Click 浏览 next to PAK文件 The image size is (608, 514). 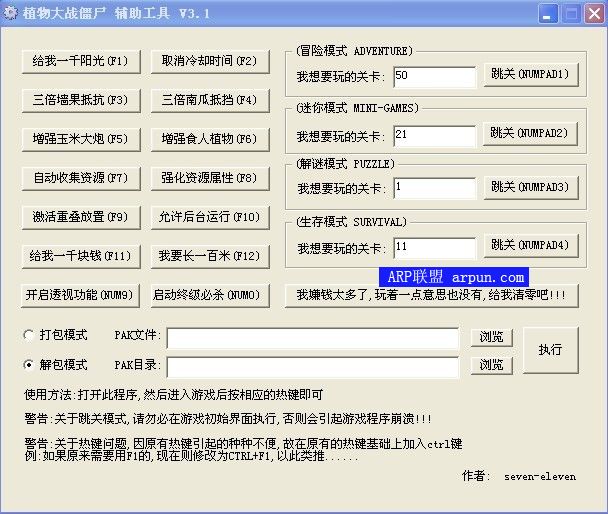(492, 337)
